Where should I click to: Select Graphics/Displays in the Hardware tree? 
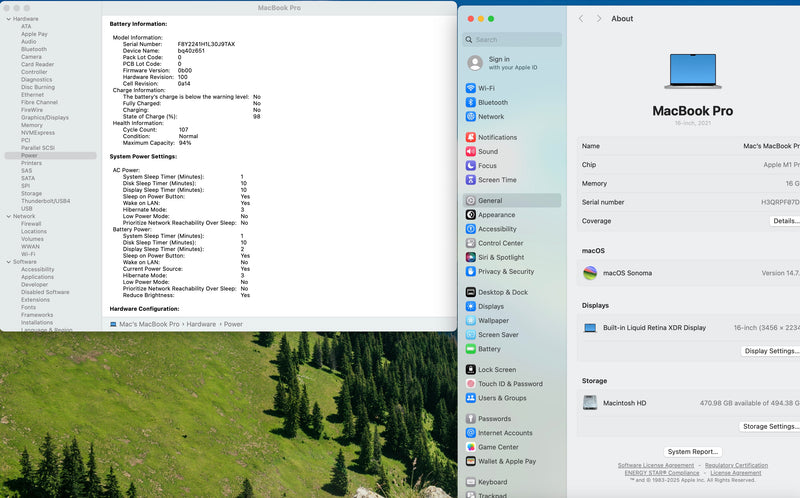click(x=45, y=117)
